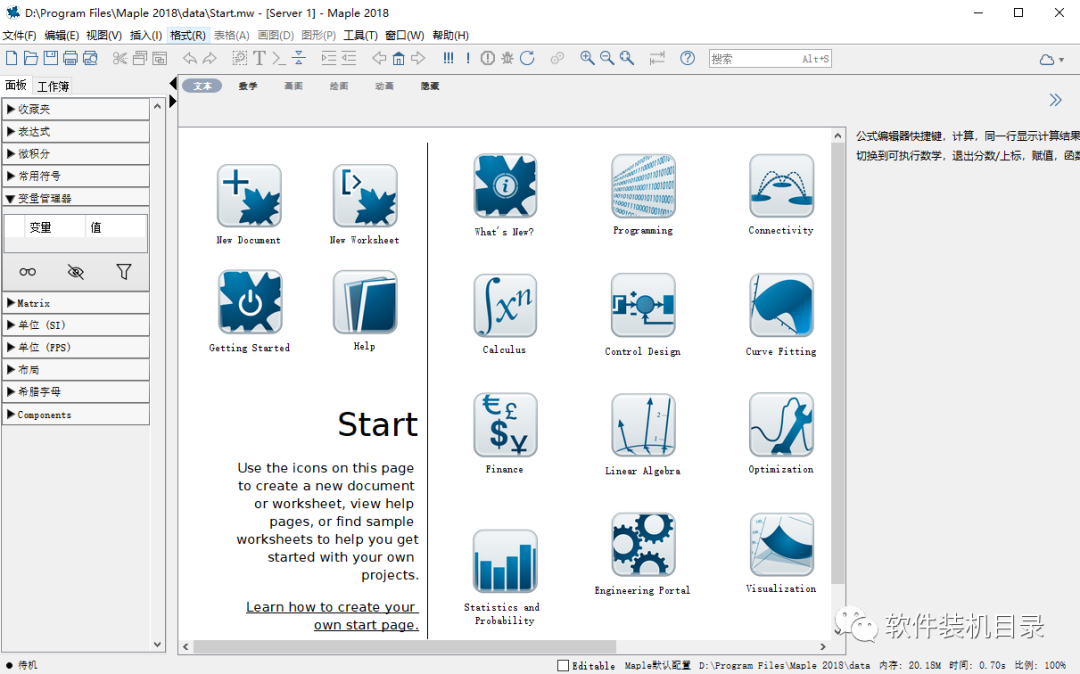This screenshot has width=1080, height=674.
Task: Go back with the left arrow icon
Action: tap(379, 59)
